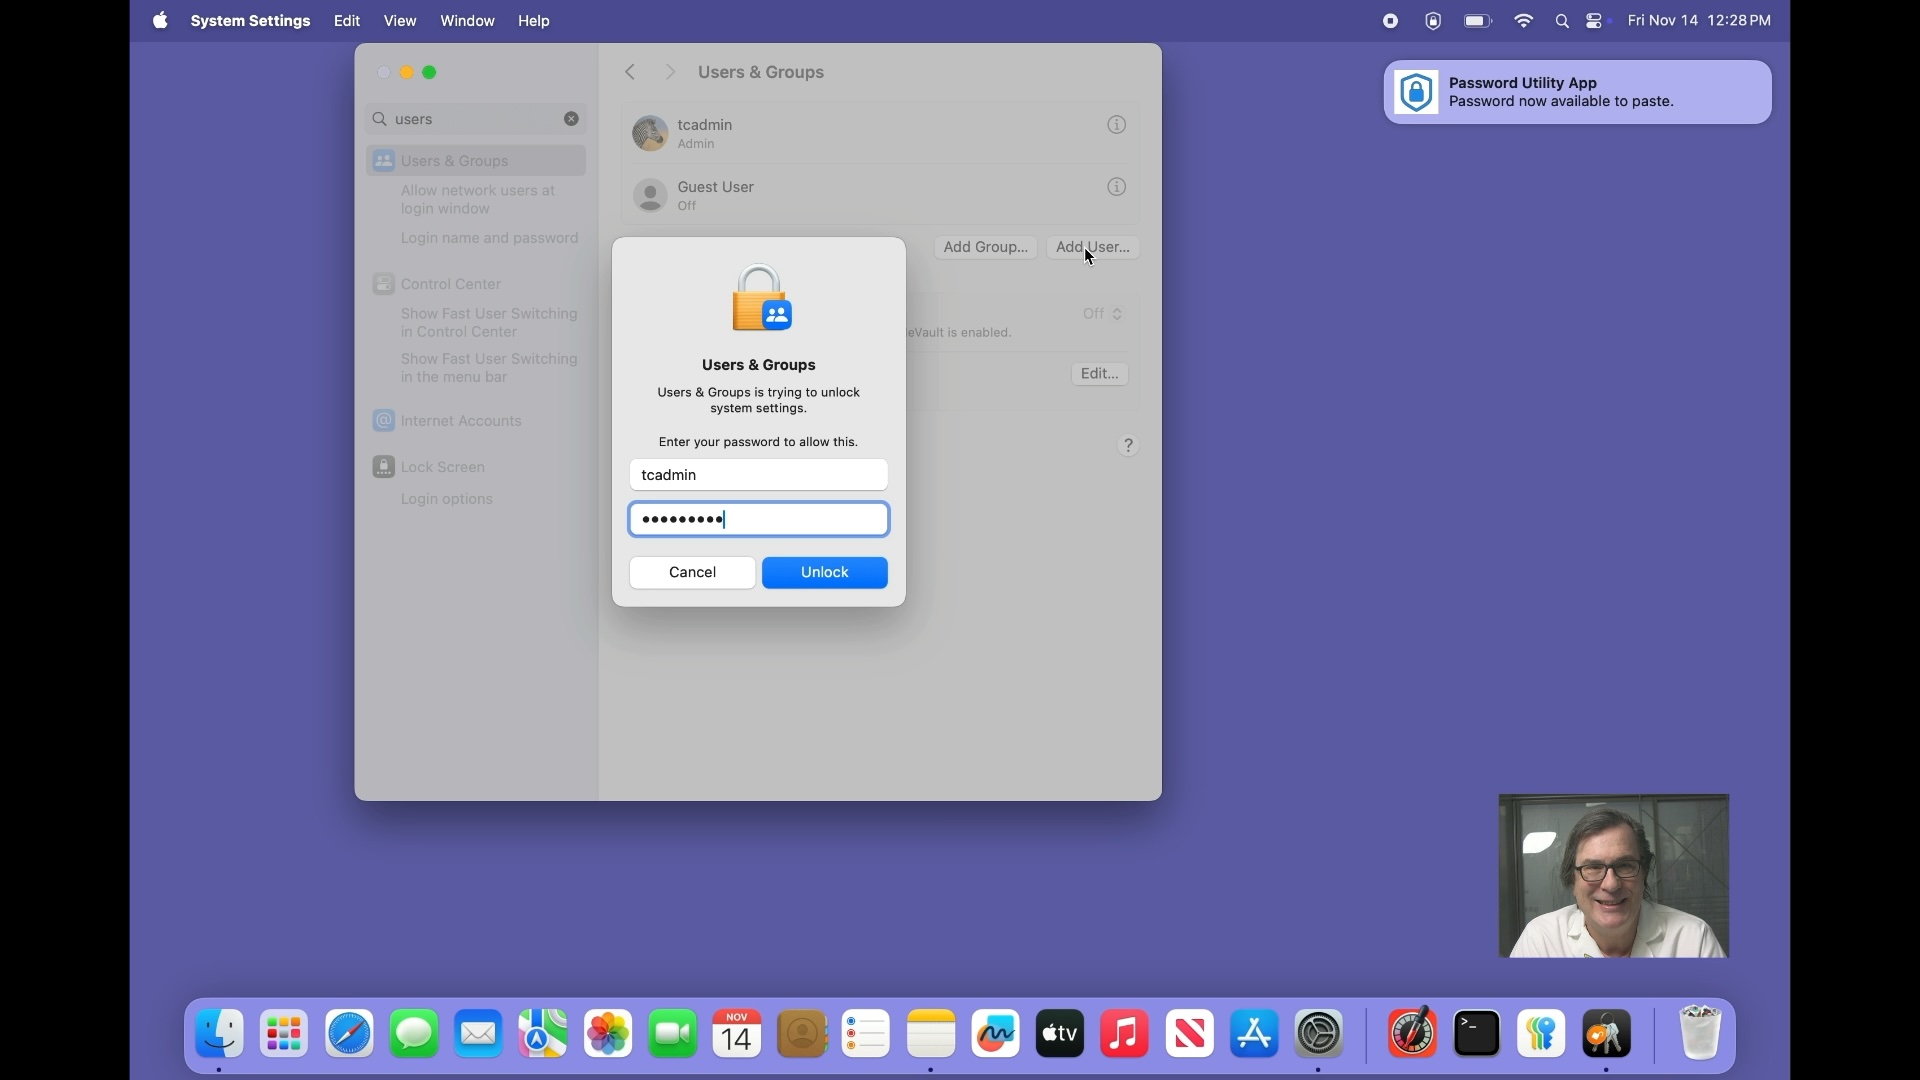The image size is (1920, 1080).
Task: Click the Password Utility App notification
Action: (x=1577, y=93)
